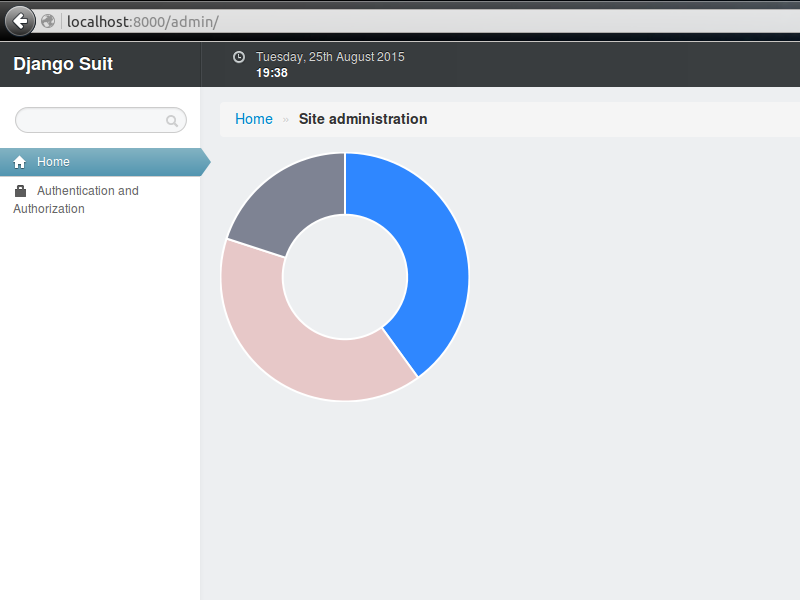
Task: Click the padlock icon beside Authentication and Authorization
Action: [x=20, y=190]
